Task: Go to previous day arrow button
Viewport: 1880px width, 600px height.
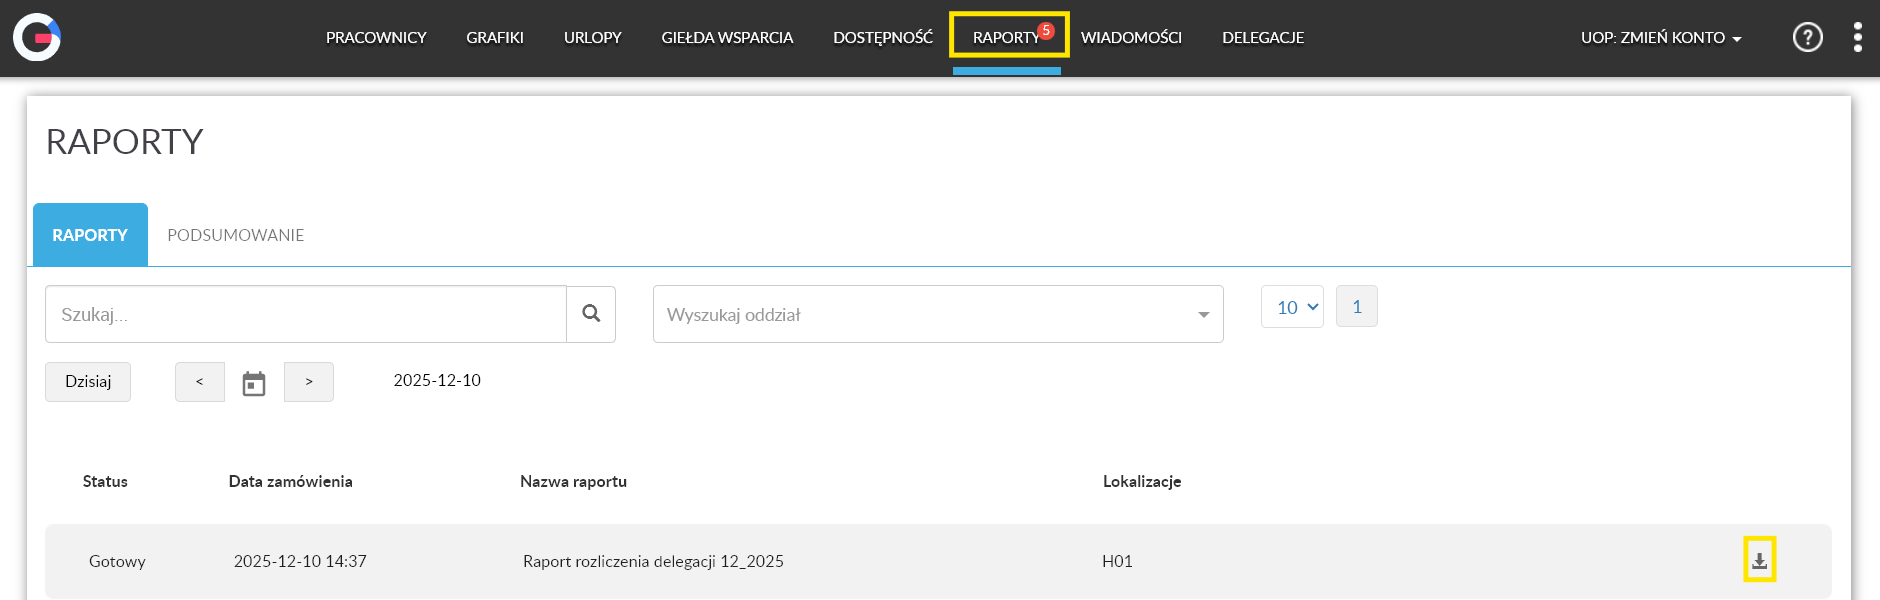Action: (200, 382)
